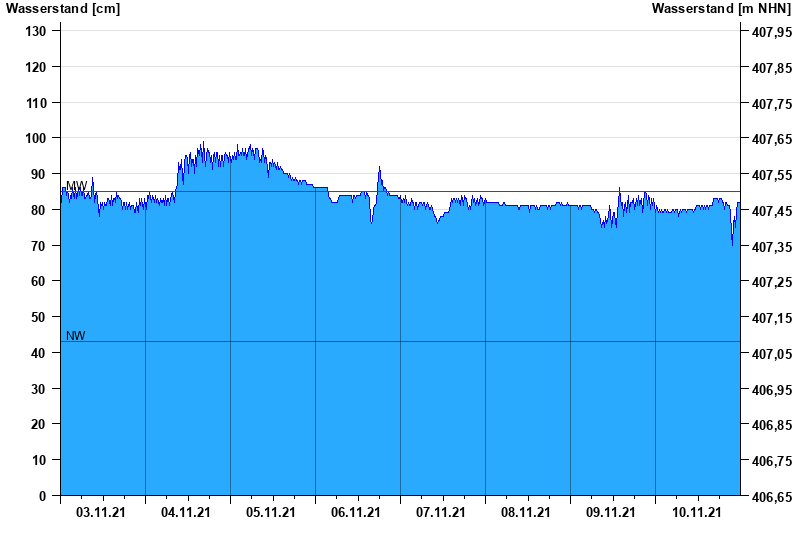
Task: Click the 40 value on left axis
Action: tap(39, 353)
